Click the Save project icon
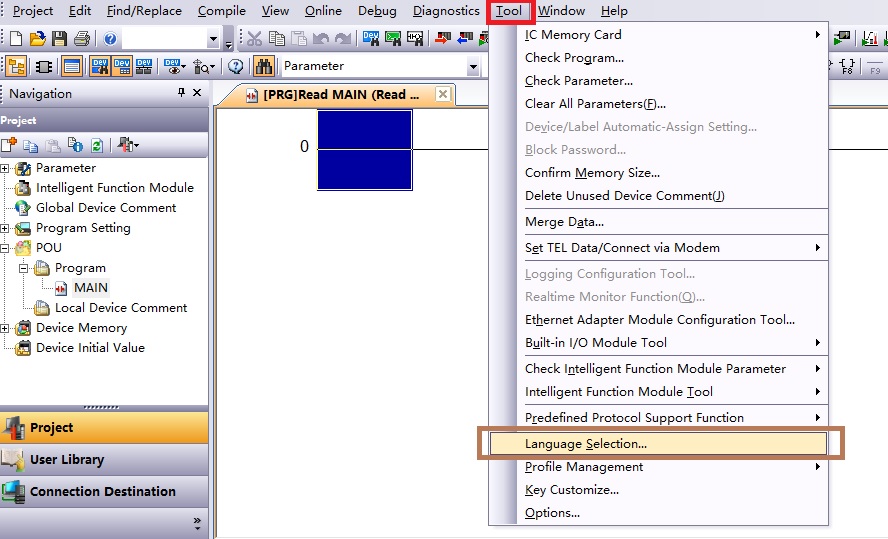The image size is (888, 539). pyautogui.click(x=59, y=39)
